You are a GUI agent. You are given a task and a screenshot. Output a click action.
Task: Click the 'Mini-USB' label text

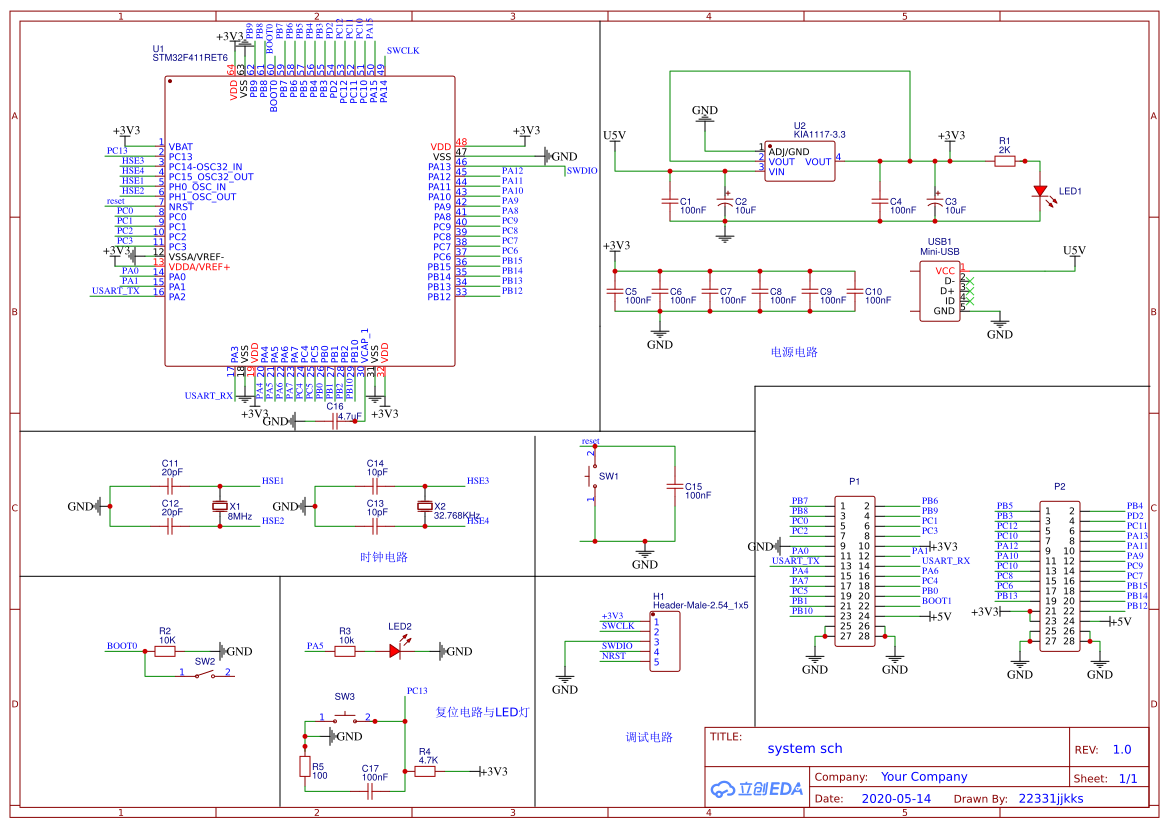[x=939, y=252]
